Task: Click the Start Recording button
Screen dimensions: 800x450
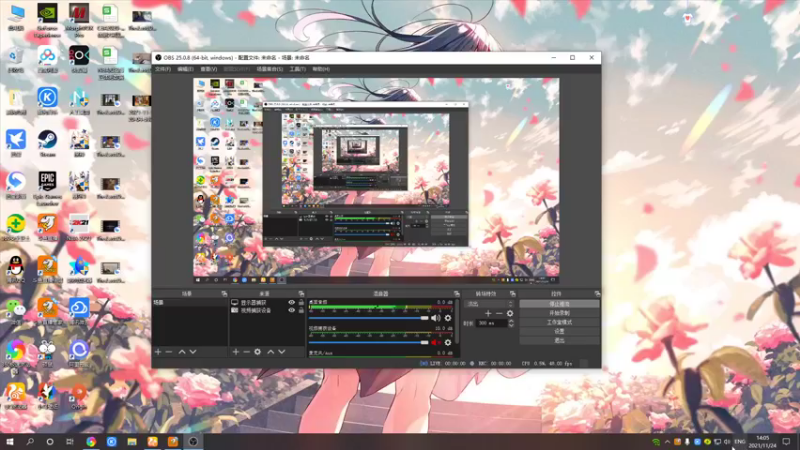Action: click(x=559, y=313)
